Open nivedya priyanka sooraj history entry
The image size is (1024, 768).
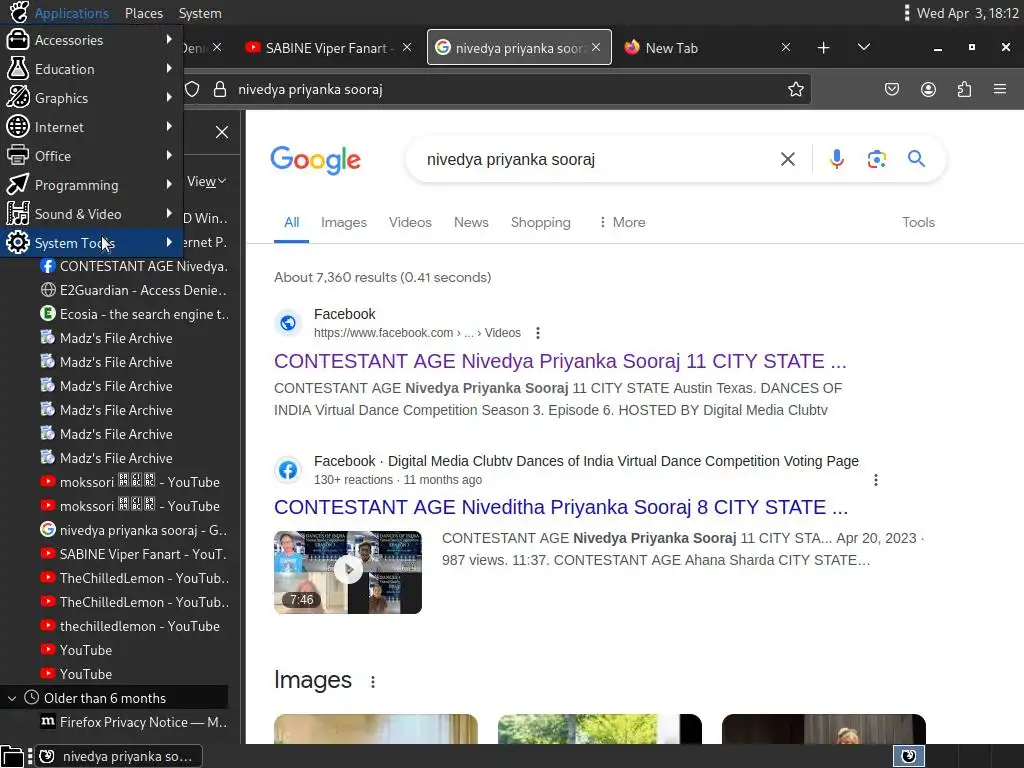point(134,530)
